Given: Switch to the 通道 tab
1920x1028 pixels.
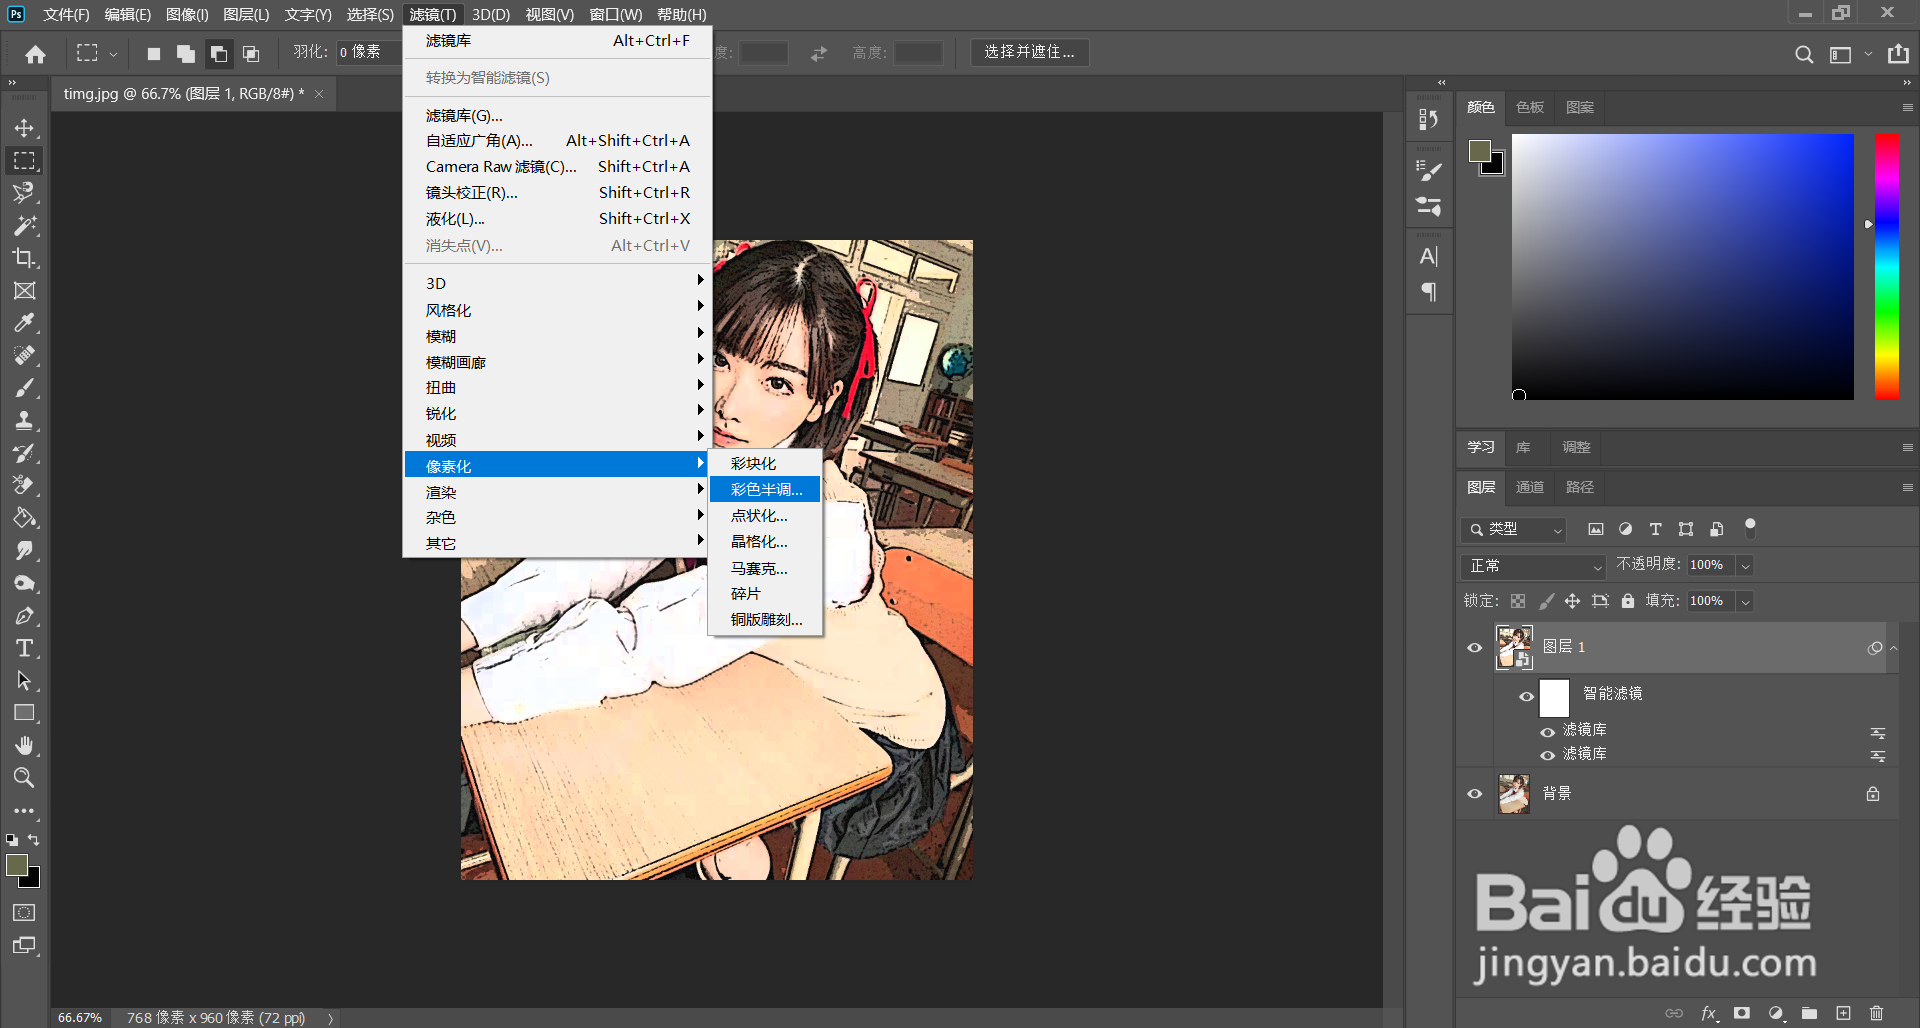Looking at the screenshot, I should [1530, 487].
